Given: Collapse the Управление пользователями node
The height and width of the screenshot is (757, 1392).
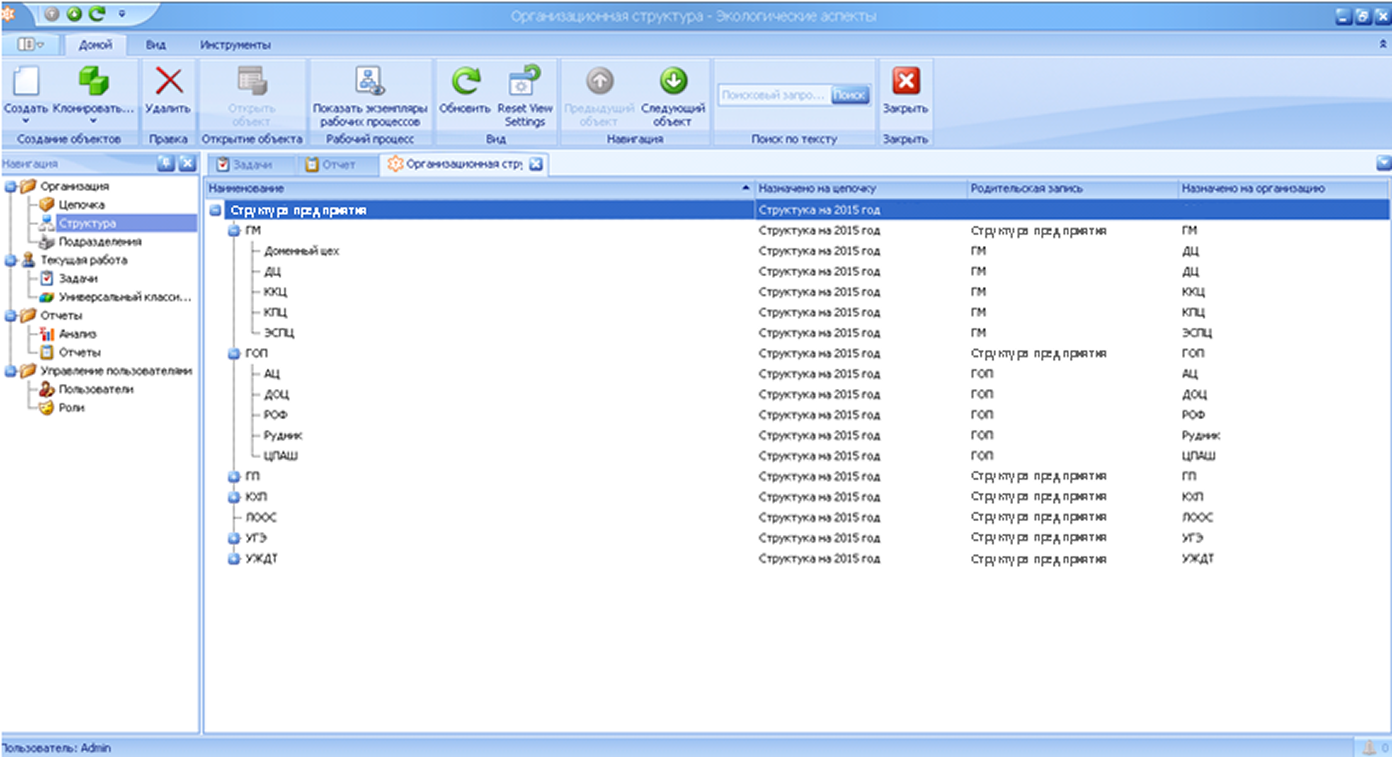Looking at the screenshot, I should pyautogui.click(x=10, y=371).
